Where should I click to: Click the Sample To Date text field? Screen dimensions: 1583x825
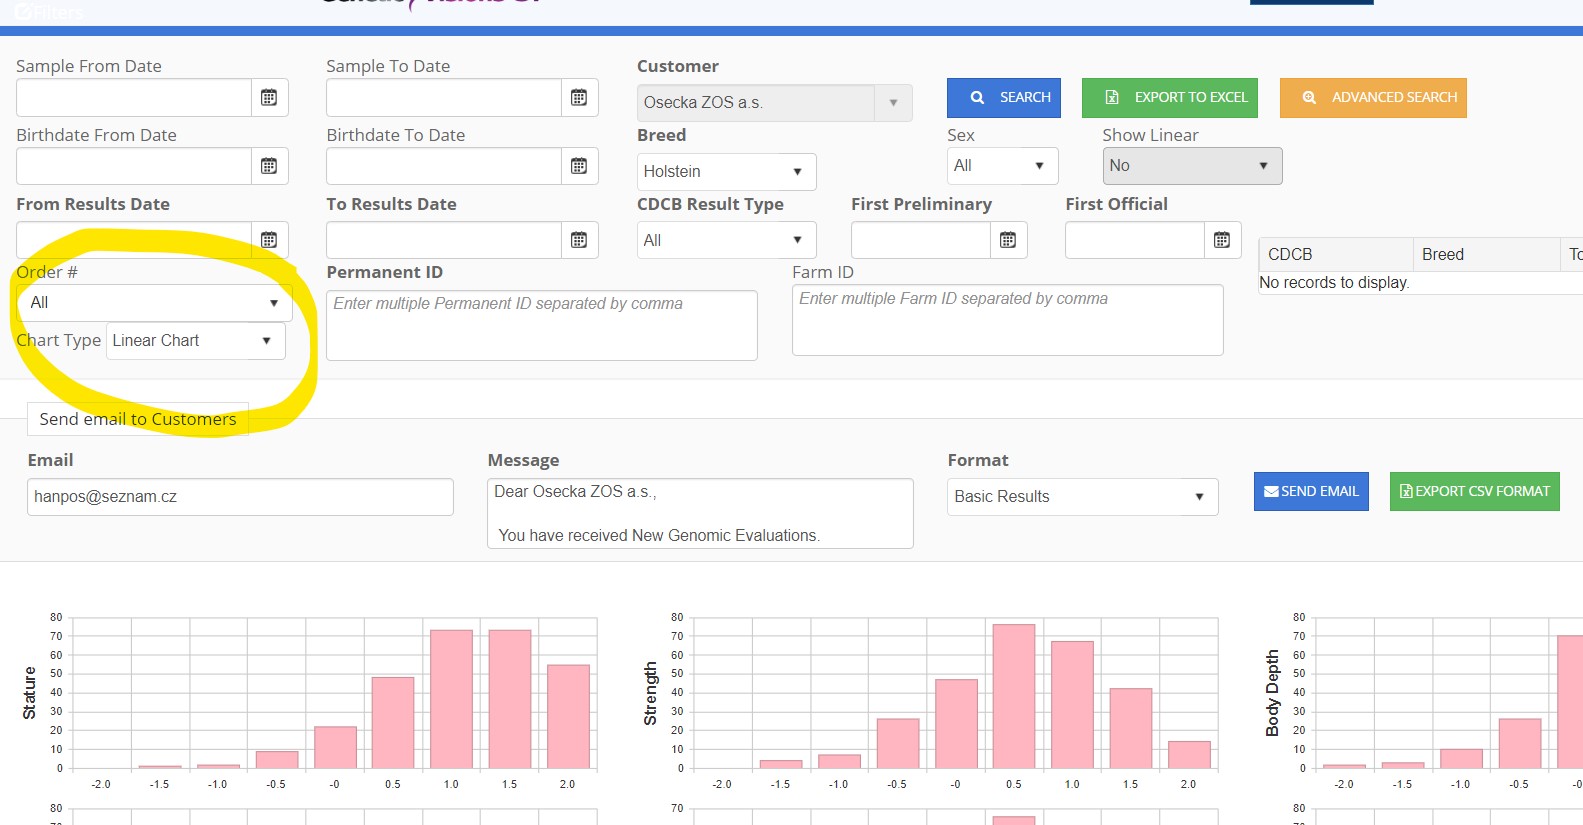click(444, 98)
